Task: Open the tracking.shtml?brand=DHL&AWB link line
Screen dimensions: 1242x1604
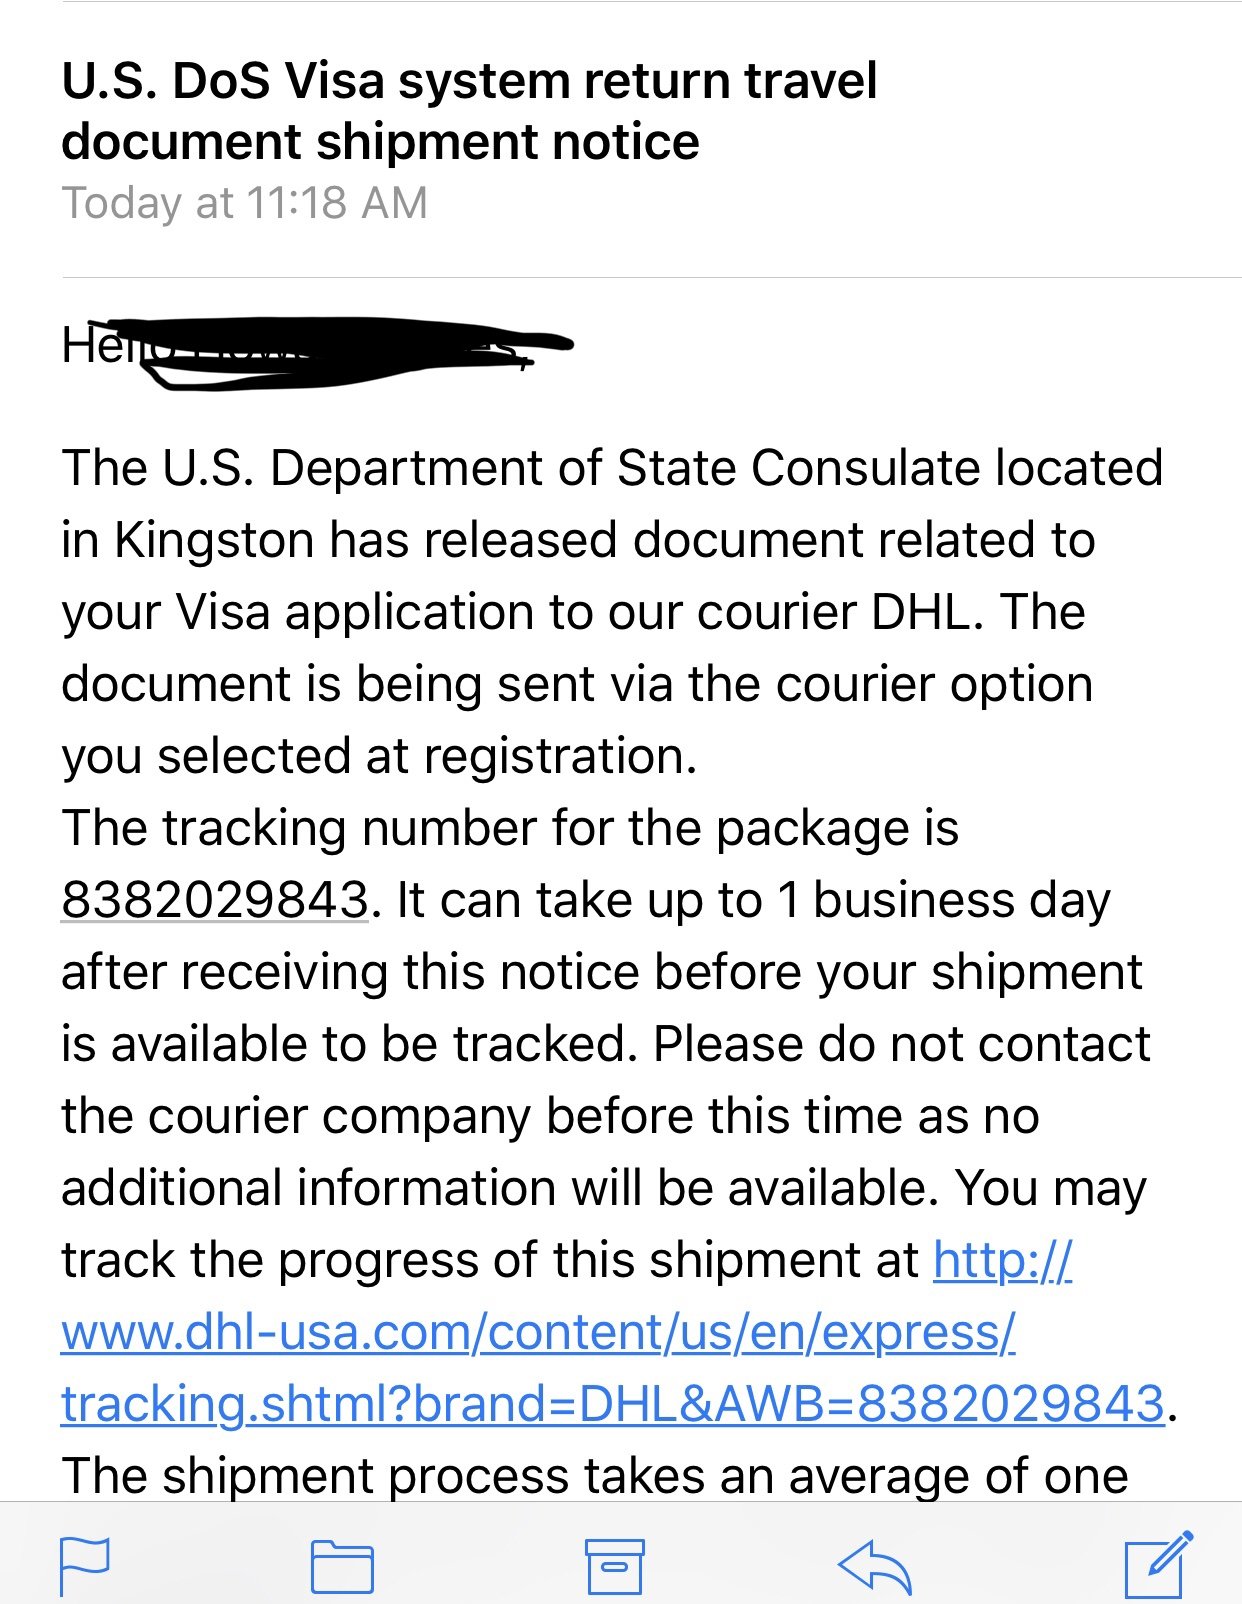Action: pos(613,1403)
